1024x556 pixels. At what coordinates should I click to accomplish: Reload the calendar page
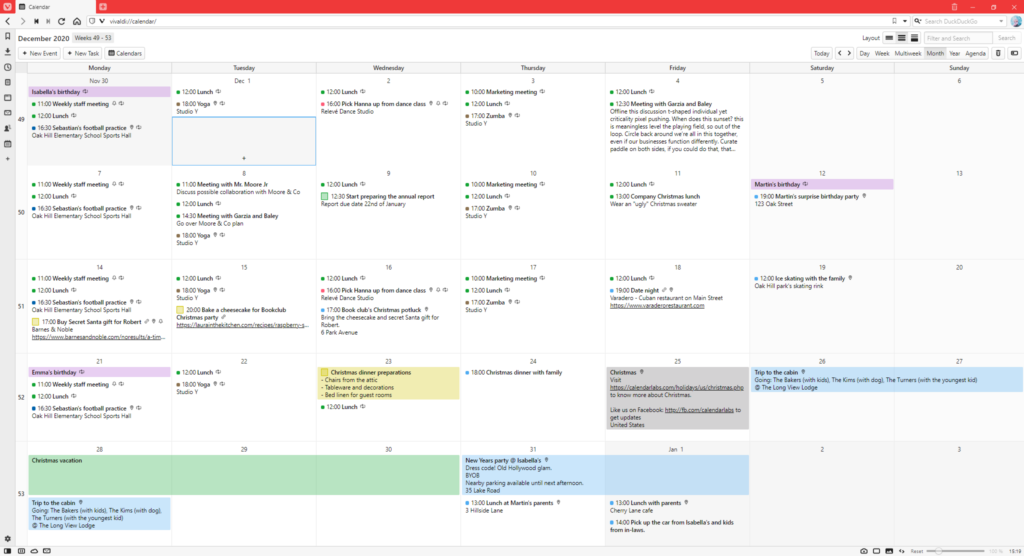point(61,21)
